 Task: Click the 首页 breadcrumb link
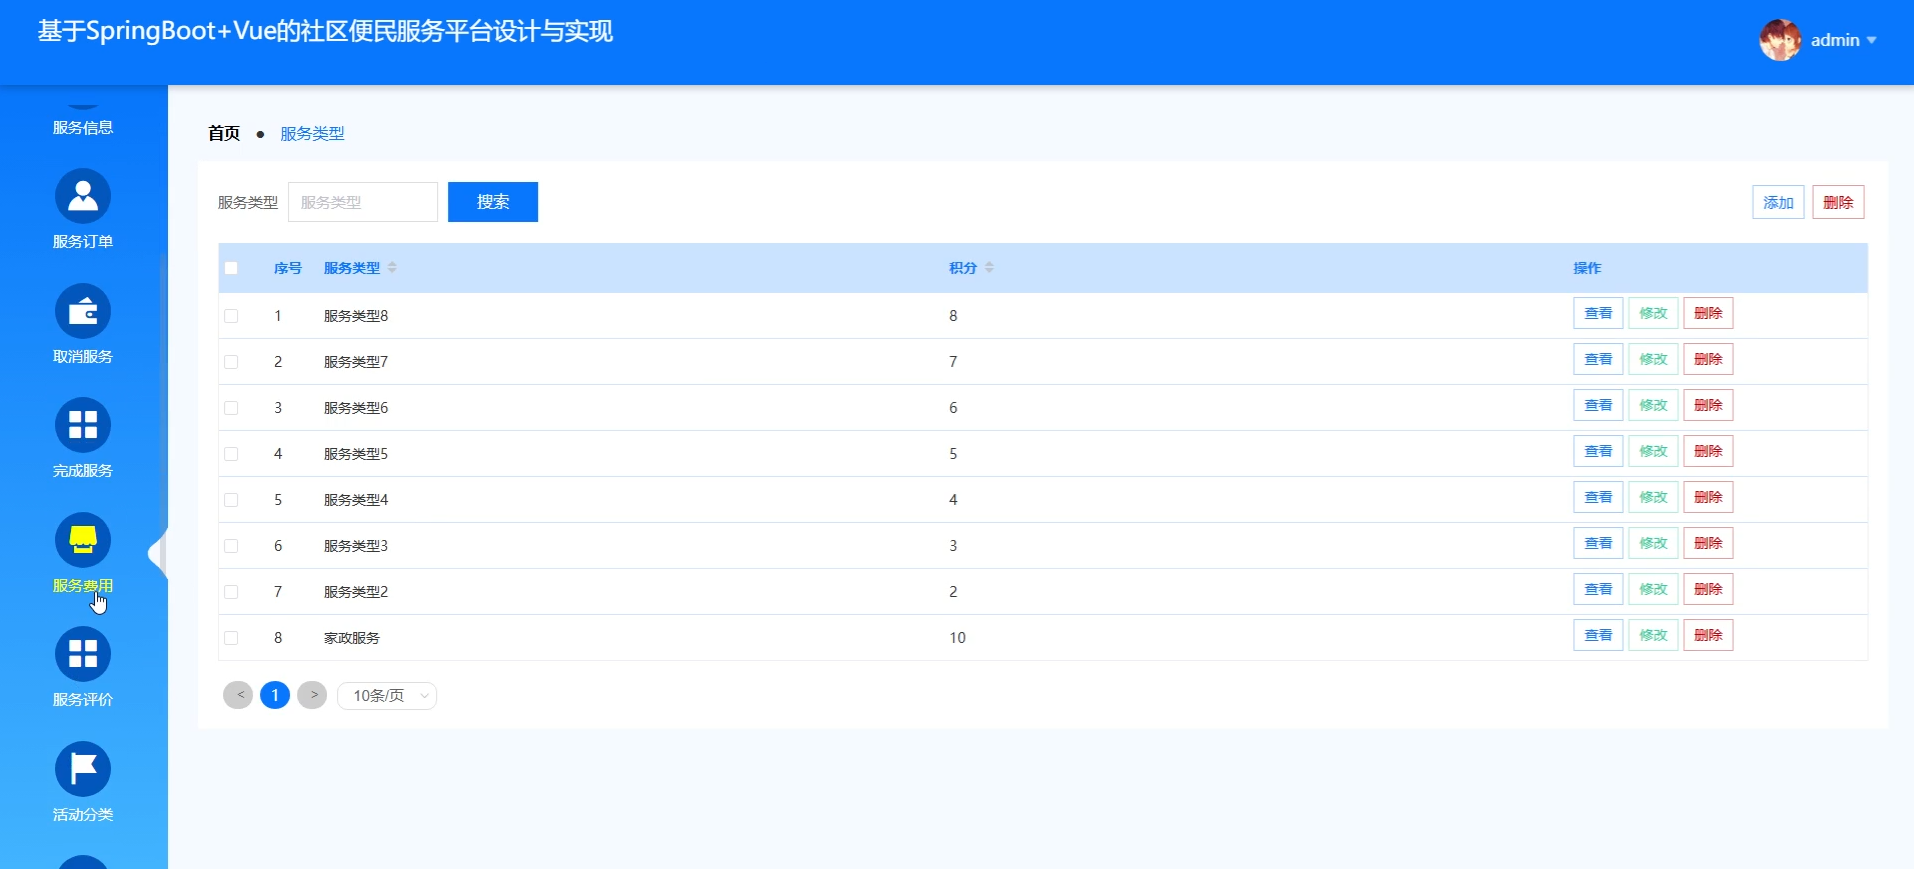click(224, 133)
